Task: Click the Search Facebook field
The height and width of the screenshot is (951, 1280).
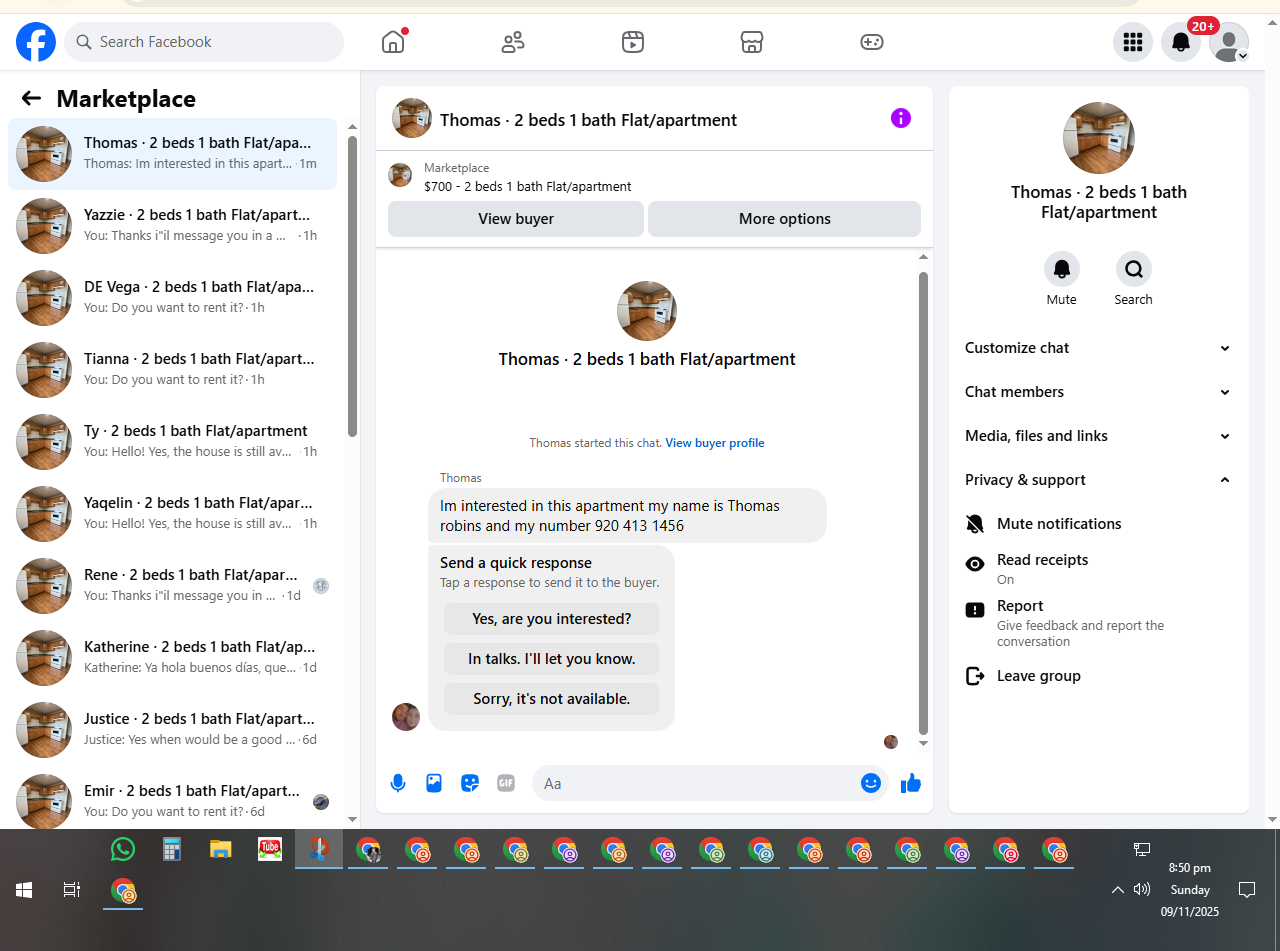Action: [x=204, y=42]
